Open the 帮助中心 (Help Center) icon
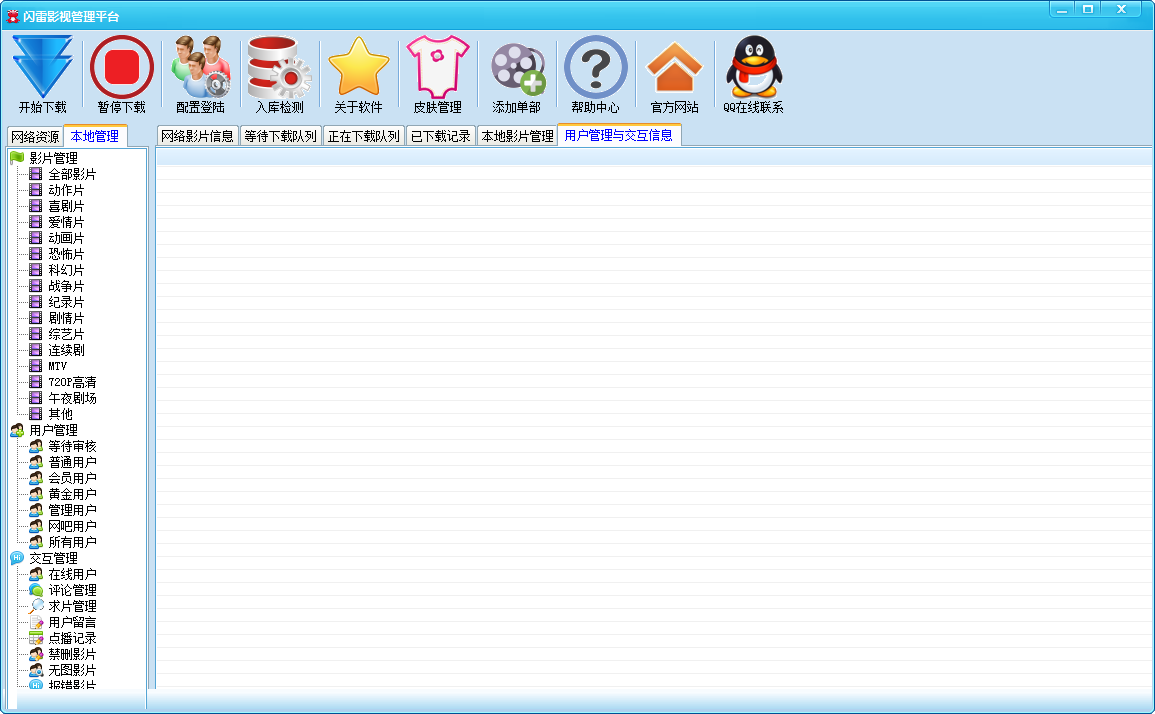 click(x=596, y=70)
